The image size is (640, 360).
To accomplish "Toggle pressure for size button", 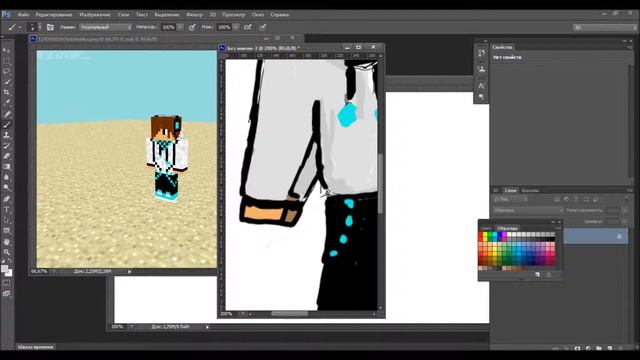I will pyautogui.click(x=263, y=27).
